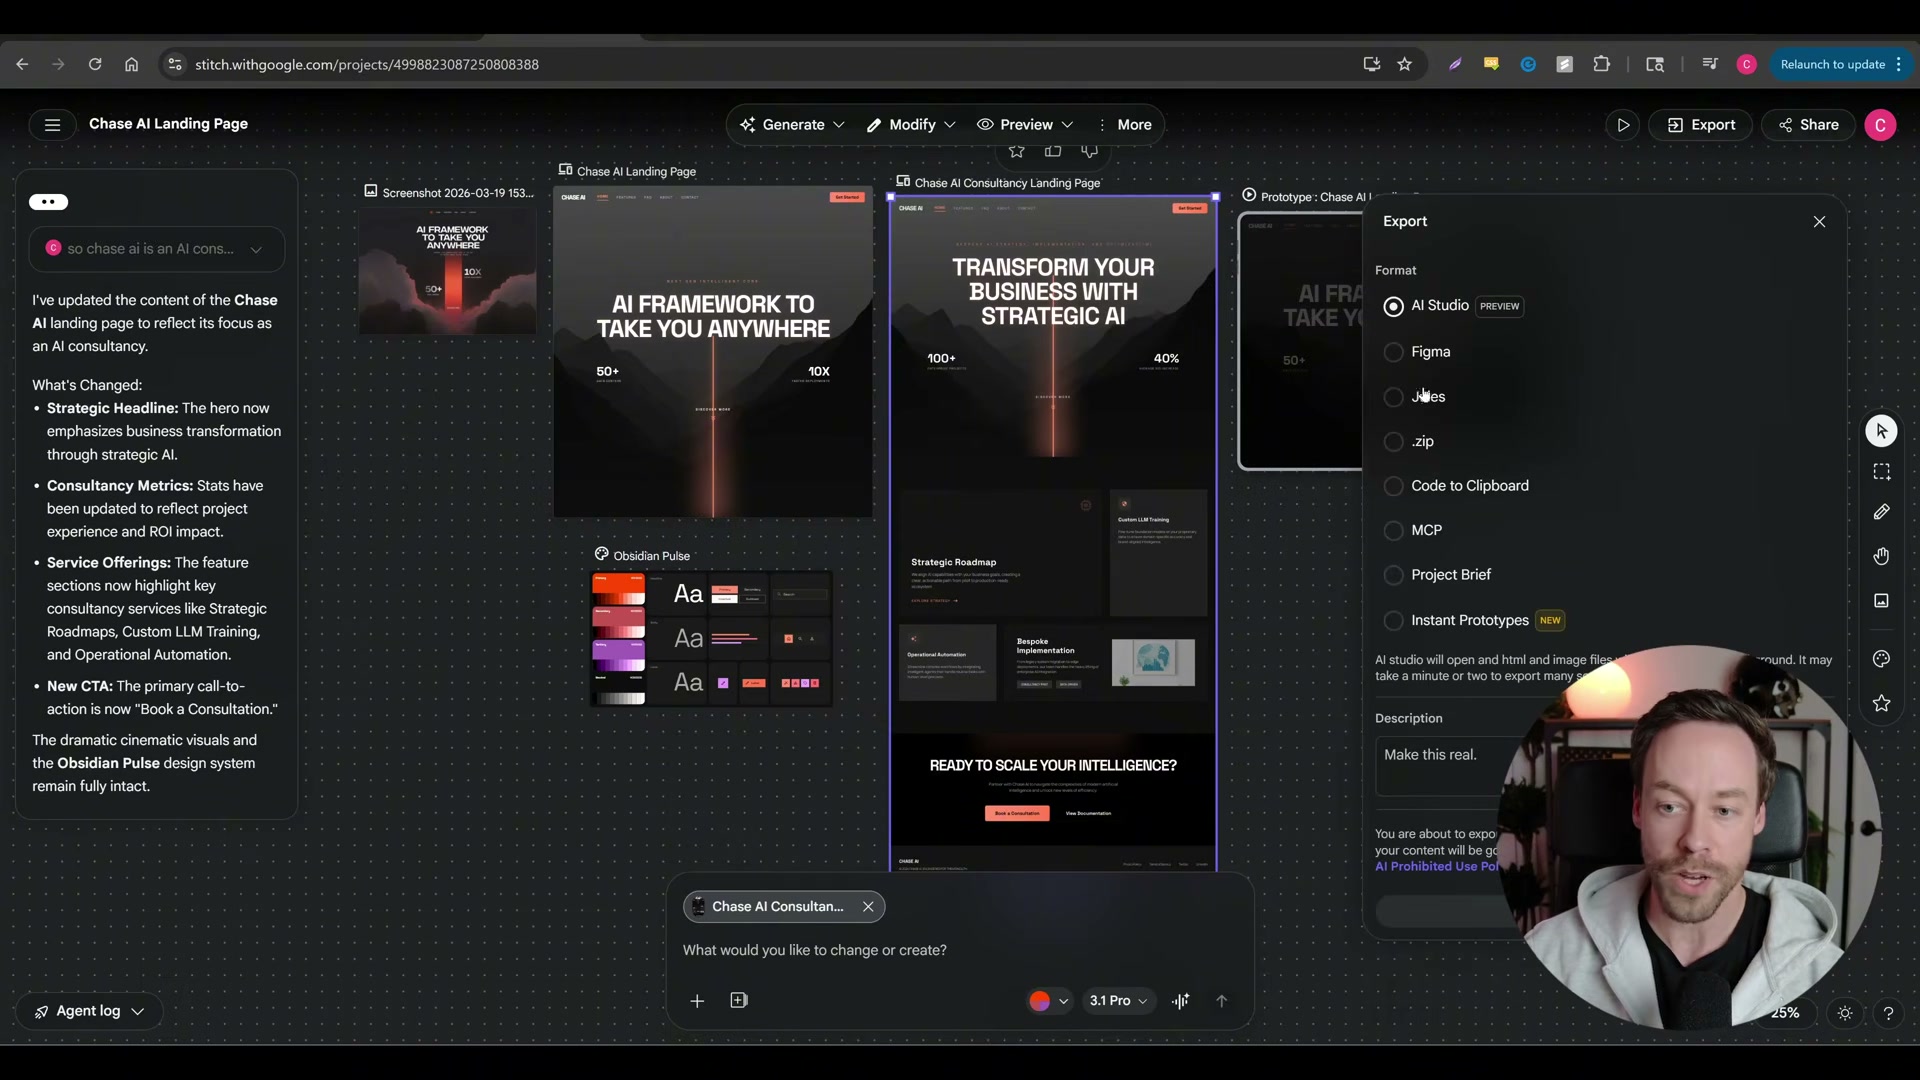Select the marquee selection tool
1920x1080 pixels.
click(1881, 472)
